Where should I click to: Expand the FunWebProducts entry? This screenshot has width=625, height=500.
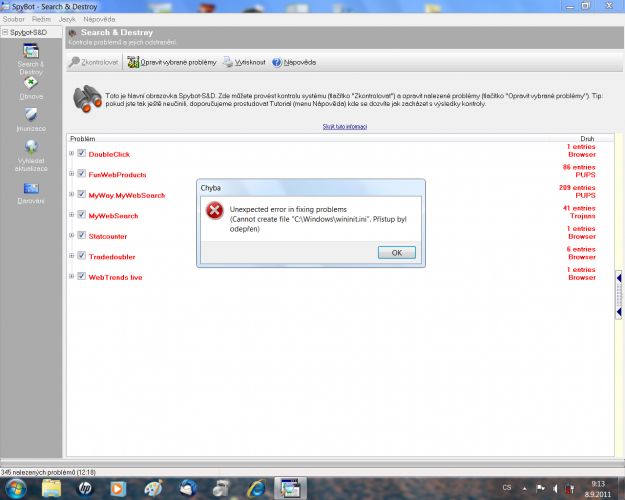(x=71, y=173)
